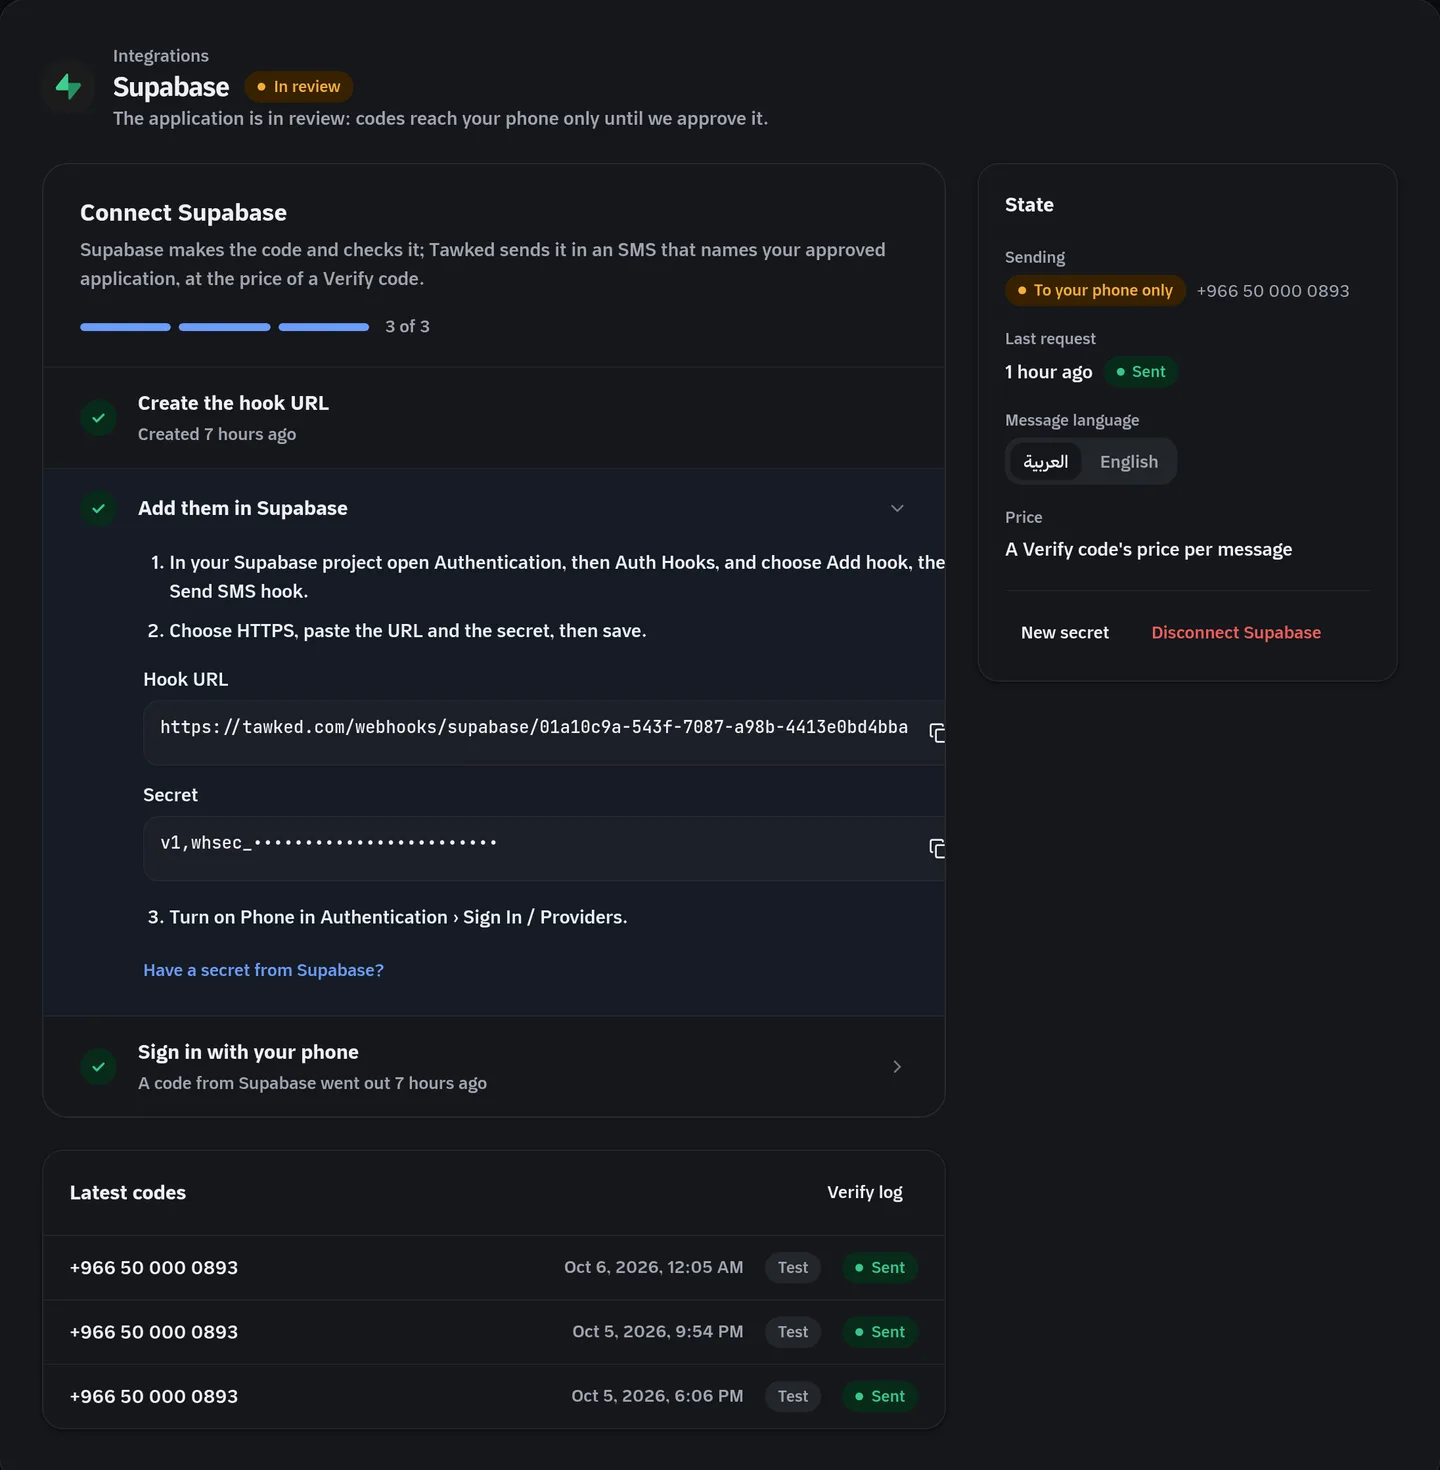Click the Connect Supabase heading
The width and height of the screenshot is (1440, 1470).
point(183,213)
